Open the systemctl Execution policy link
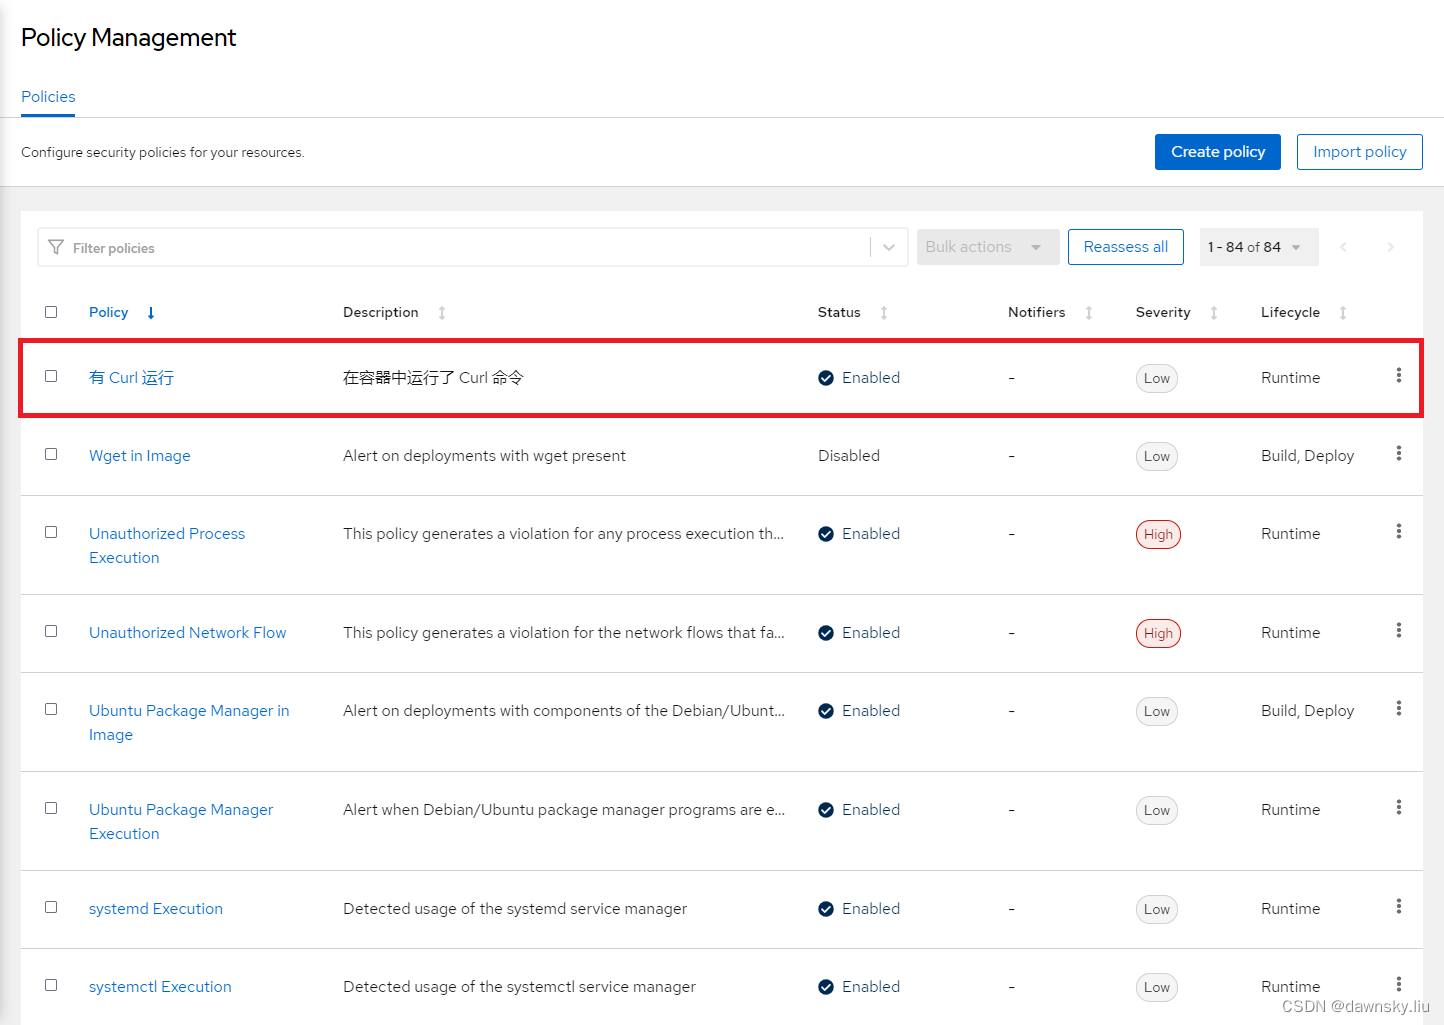 [160, 987]
